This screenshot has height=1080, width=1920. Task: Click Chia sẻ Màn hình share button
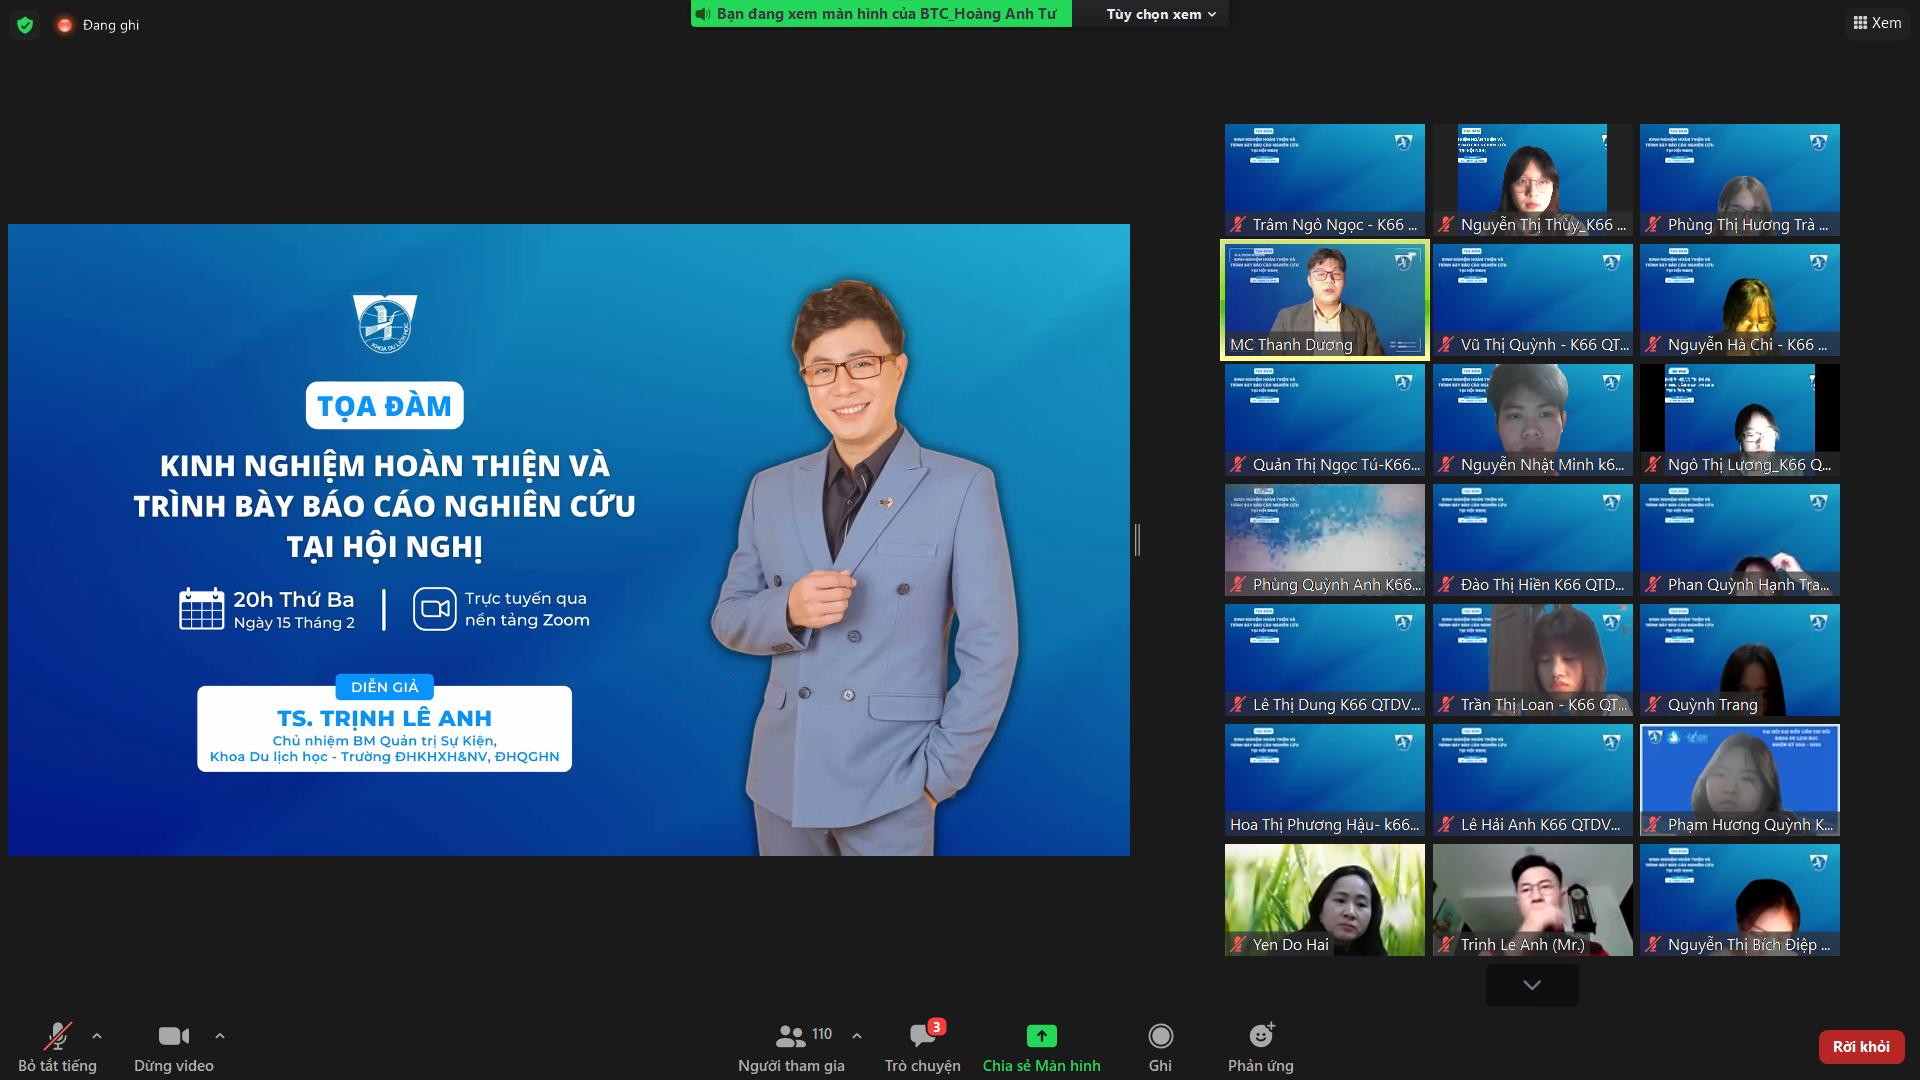pyautogui.click(x=1041, y=1047)
